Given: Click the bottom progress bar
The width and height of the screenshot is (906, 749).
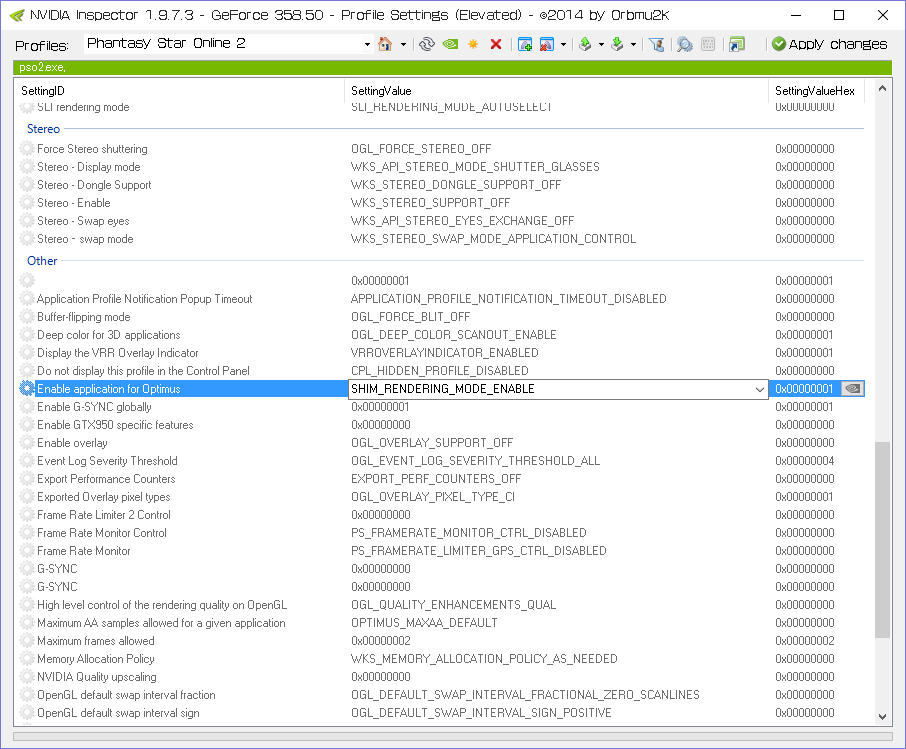Looking at the screenshot, I should click(x=452, y=736).
